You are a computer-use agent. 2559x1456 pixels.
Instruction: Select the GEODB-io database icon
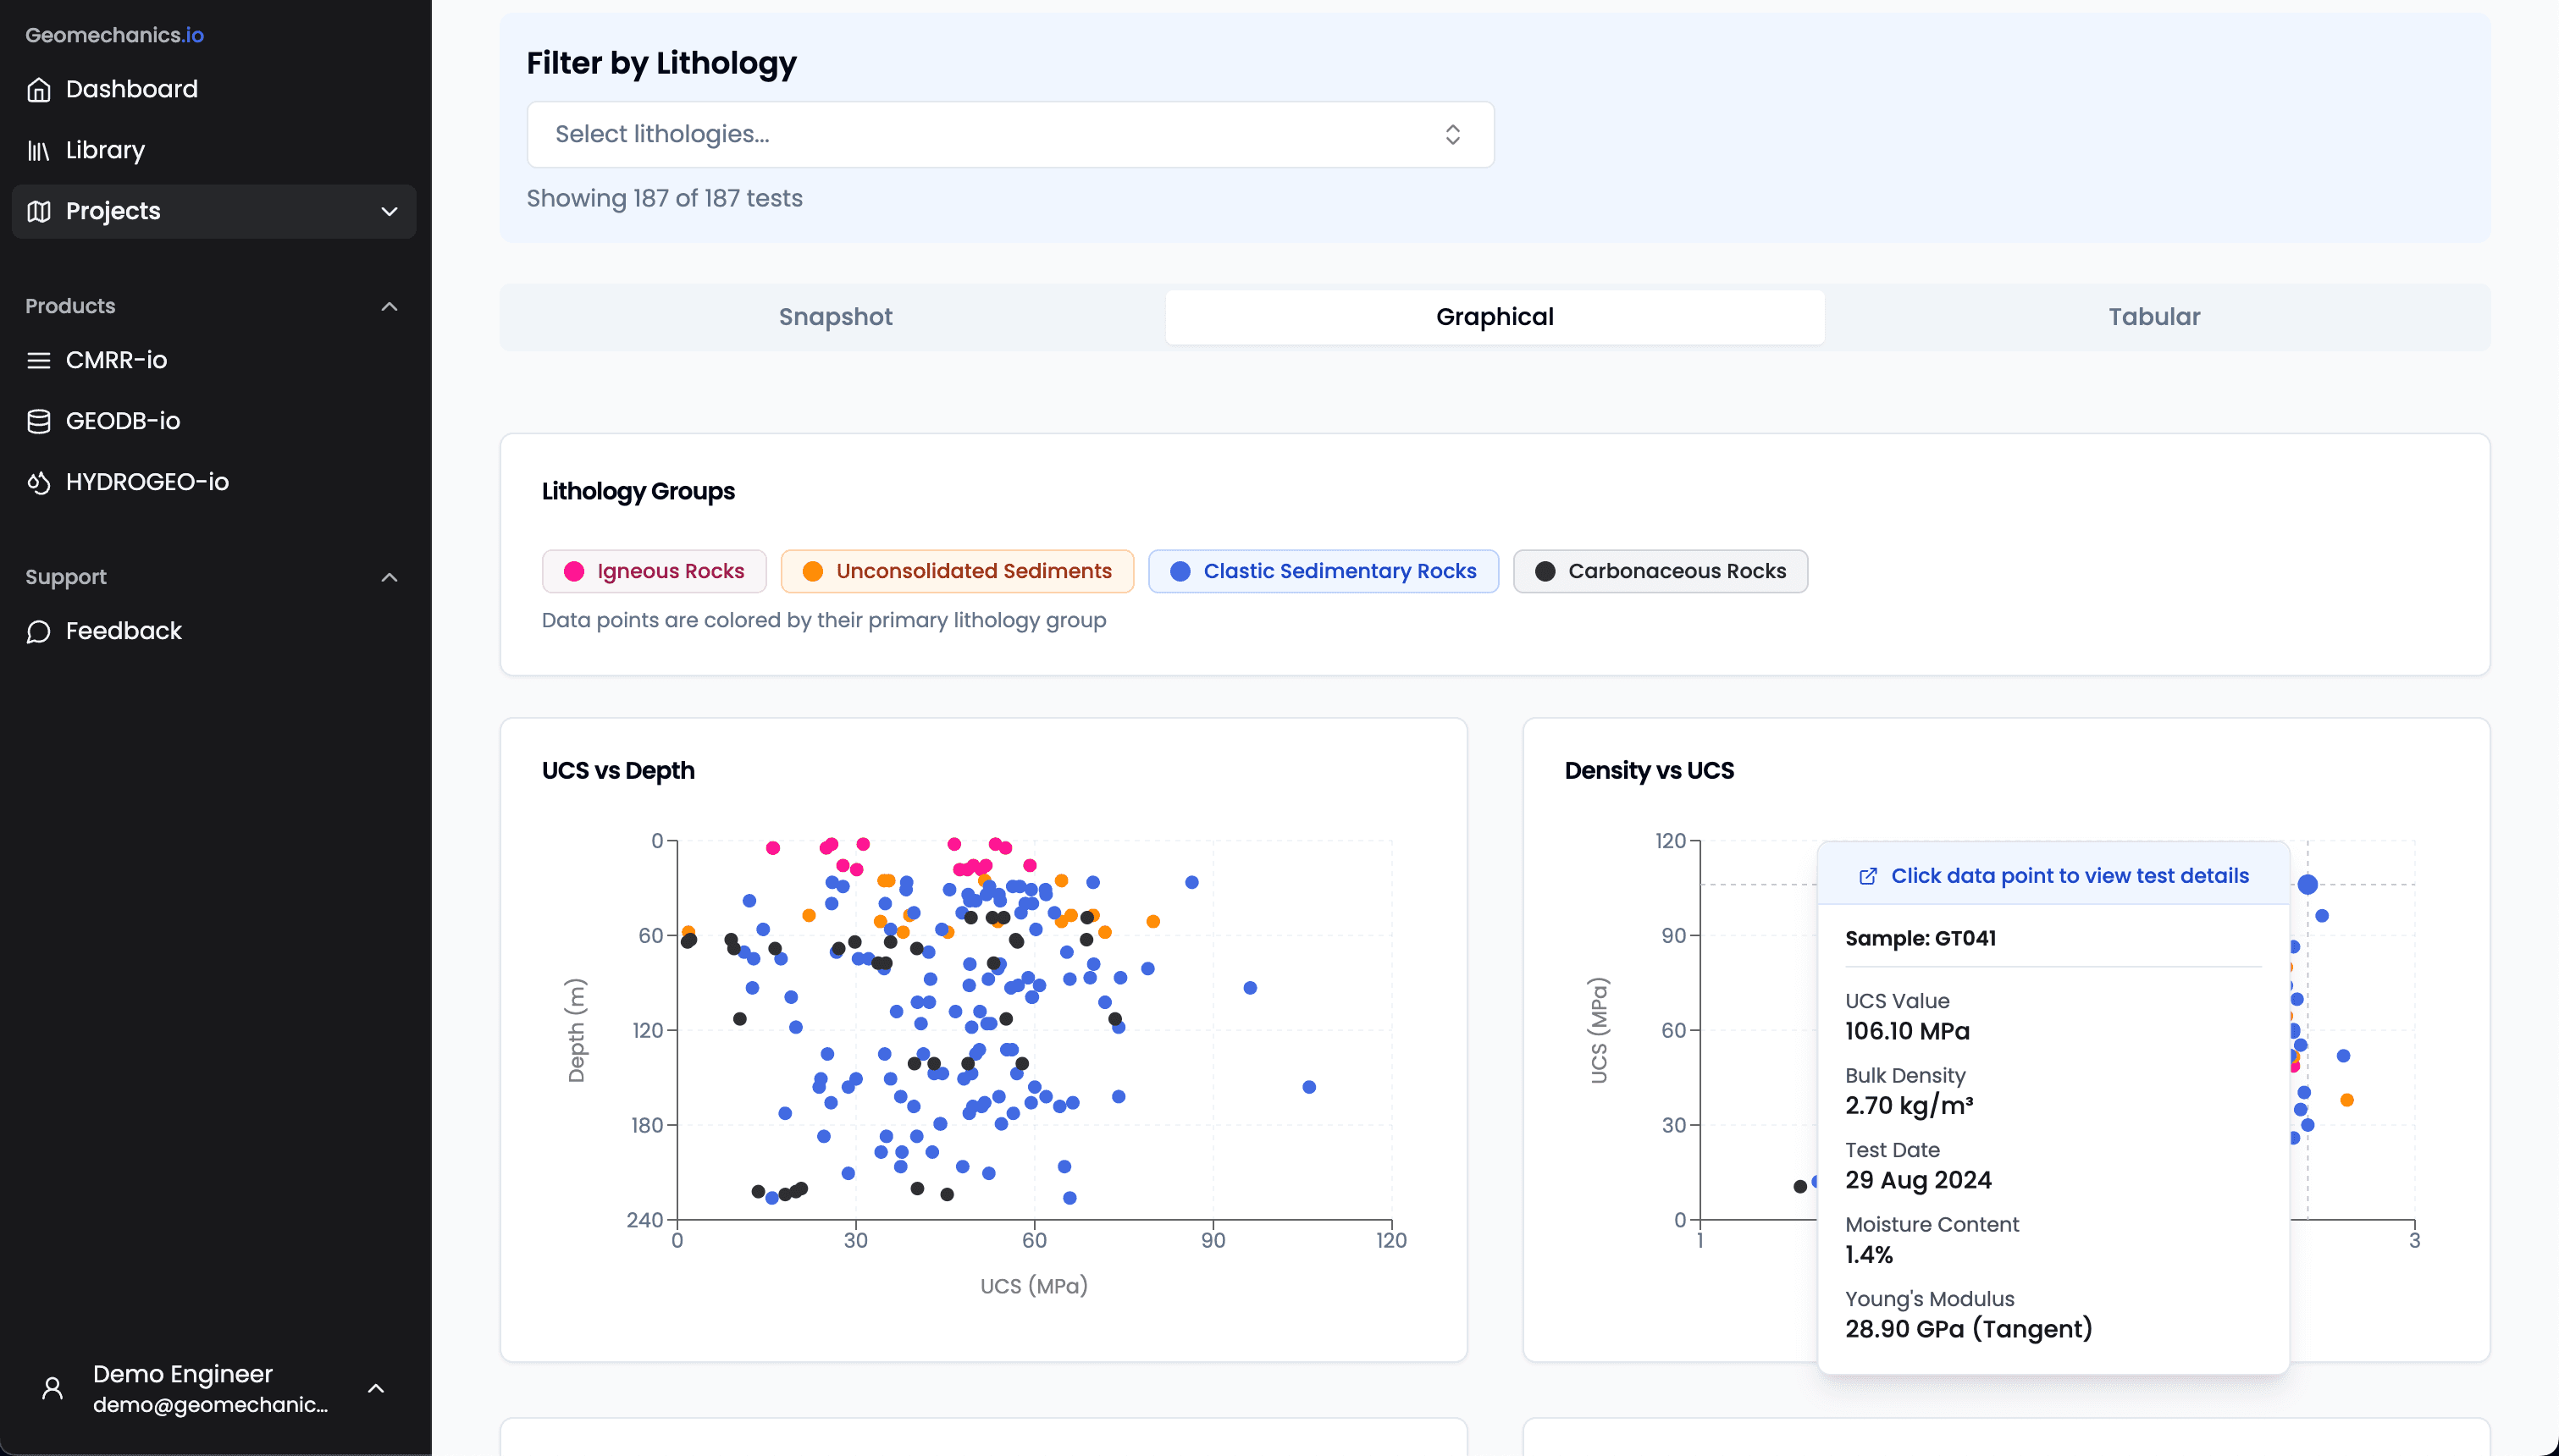coord(39,421)
